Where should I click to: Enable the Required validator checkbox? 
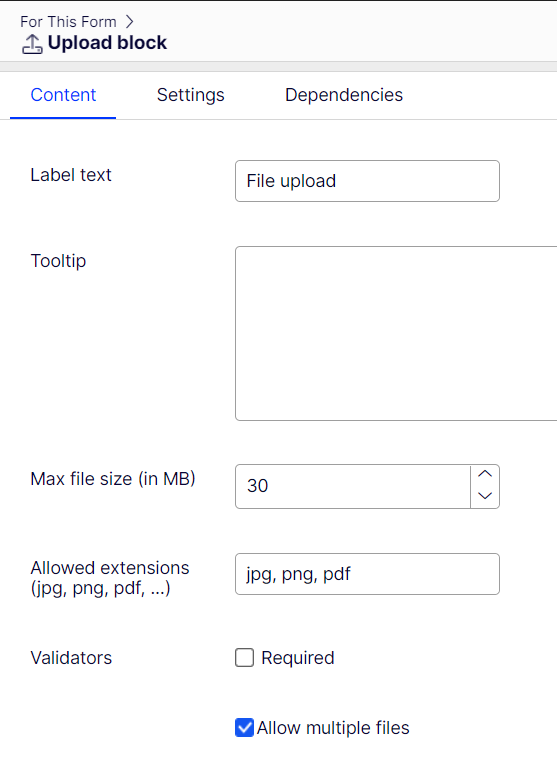pyautogui.click(x=244, y=658)
